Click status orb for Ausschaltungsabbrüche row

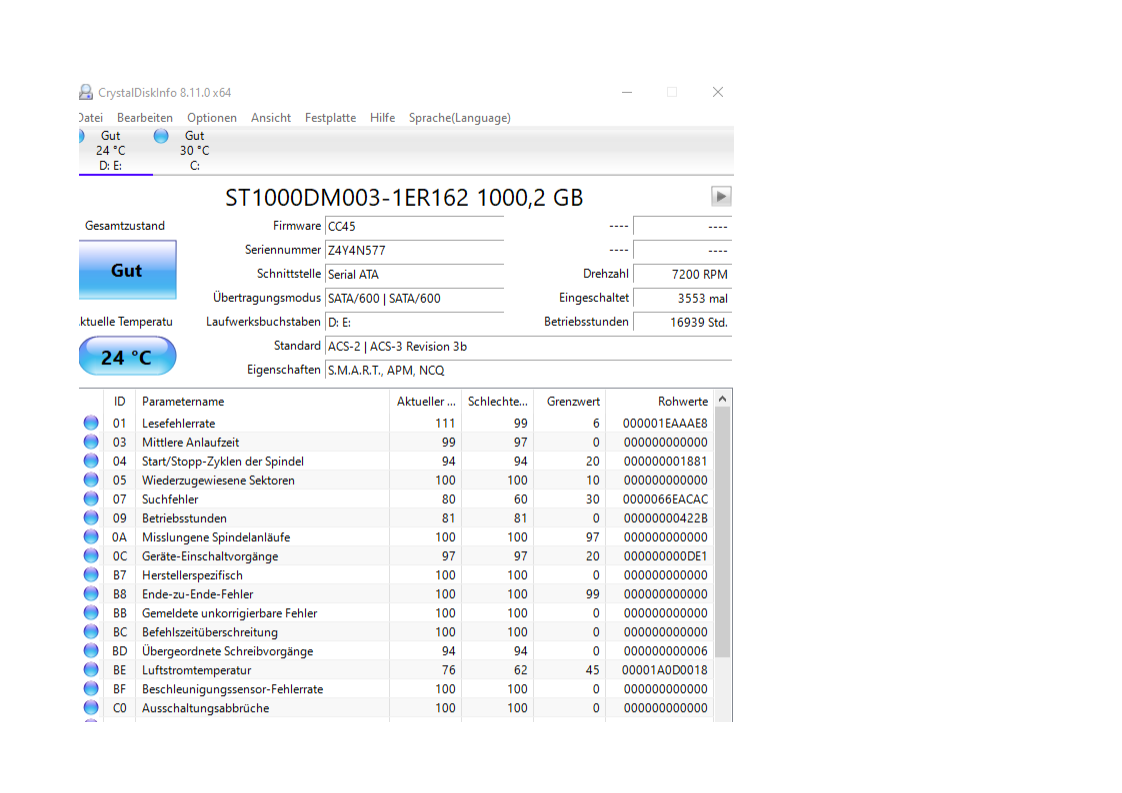coord(91,708)
